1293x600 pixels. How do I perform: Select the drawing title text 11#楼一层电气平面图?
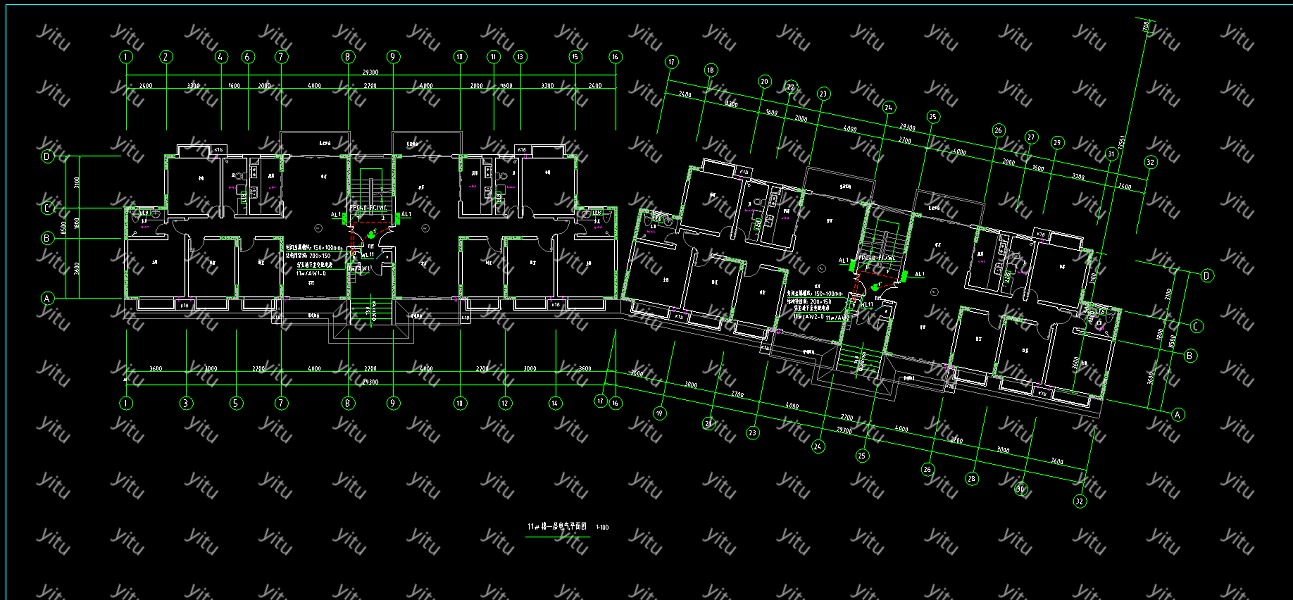(x=558, y=527)
